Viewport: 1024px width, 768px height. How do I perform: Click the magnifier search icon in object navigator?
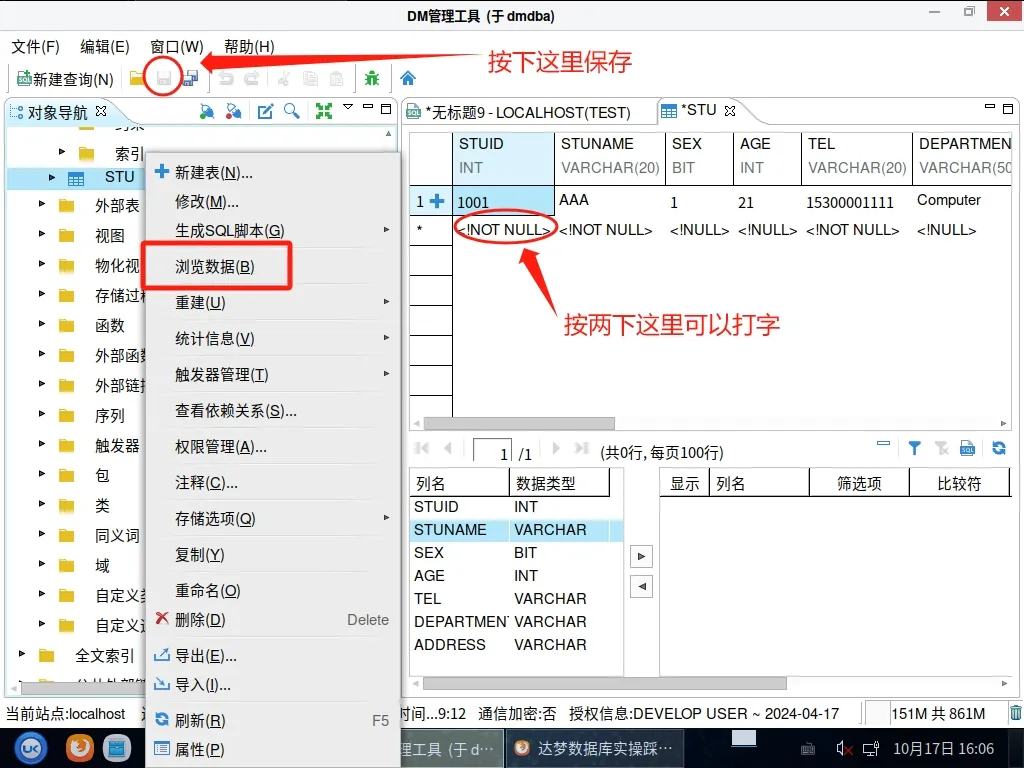coord(292,111)
